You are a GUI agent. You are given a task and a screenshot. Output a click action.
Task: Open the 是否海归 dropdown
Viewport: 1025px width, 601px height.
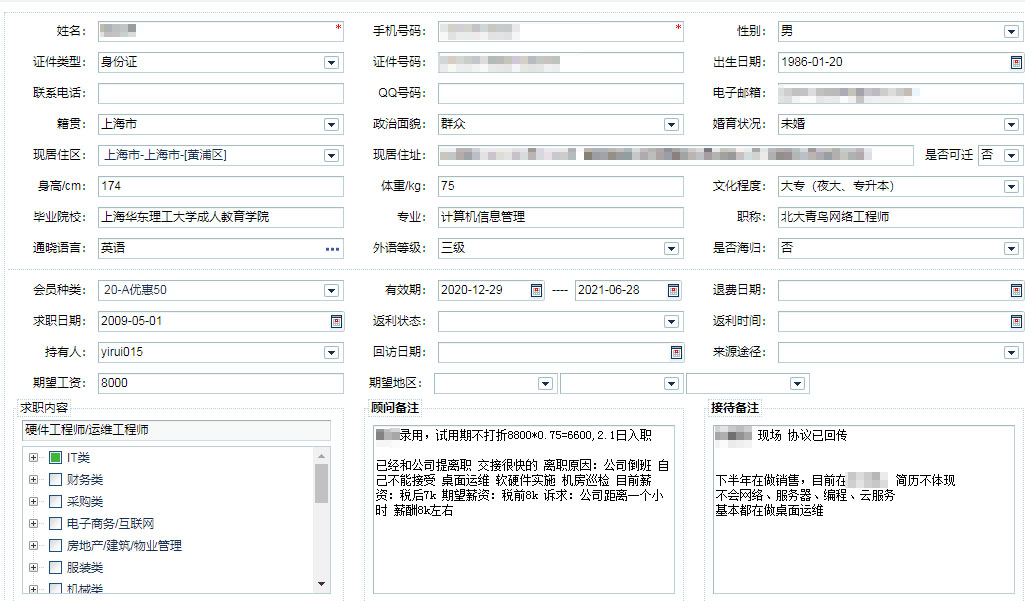[x=1011, y=249]
